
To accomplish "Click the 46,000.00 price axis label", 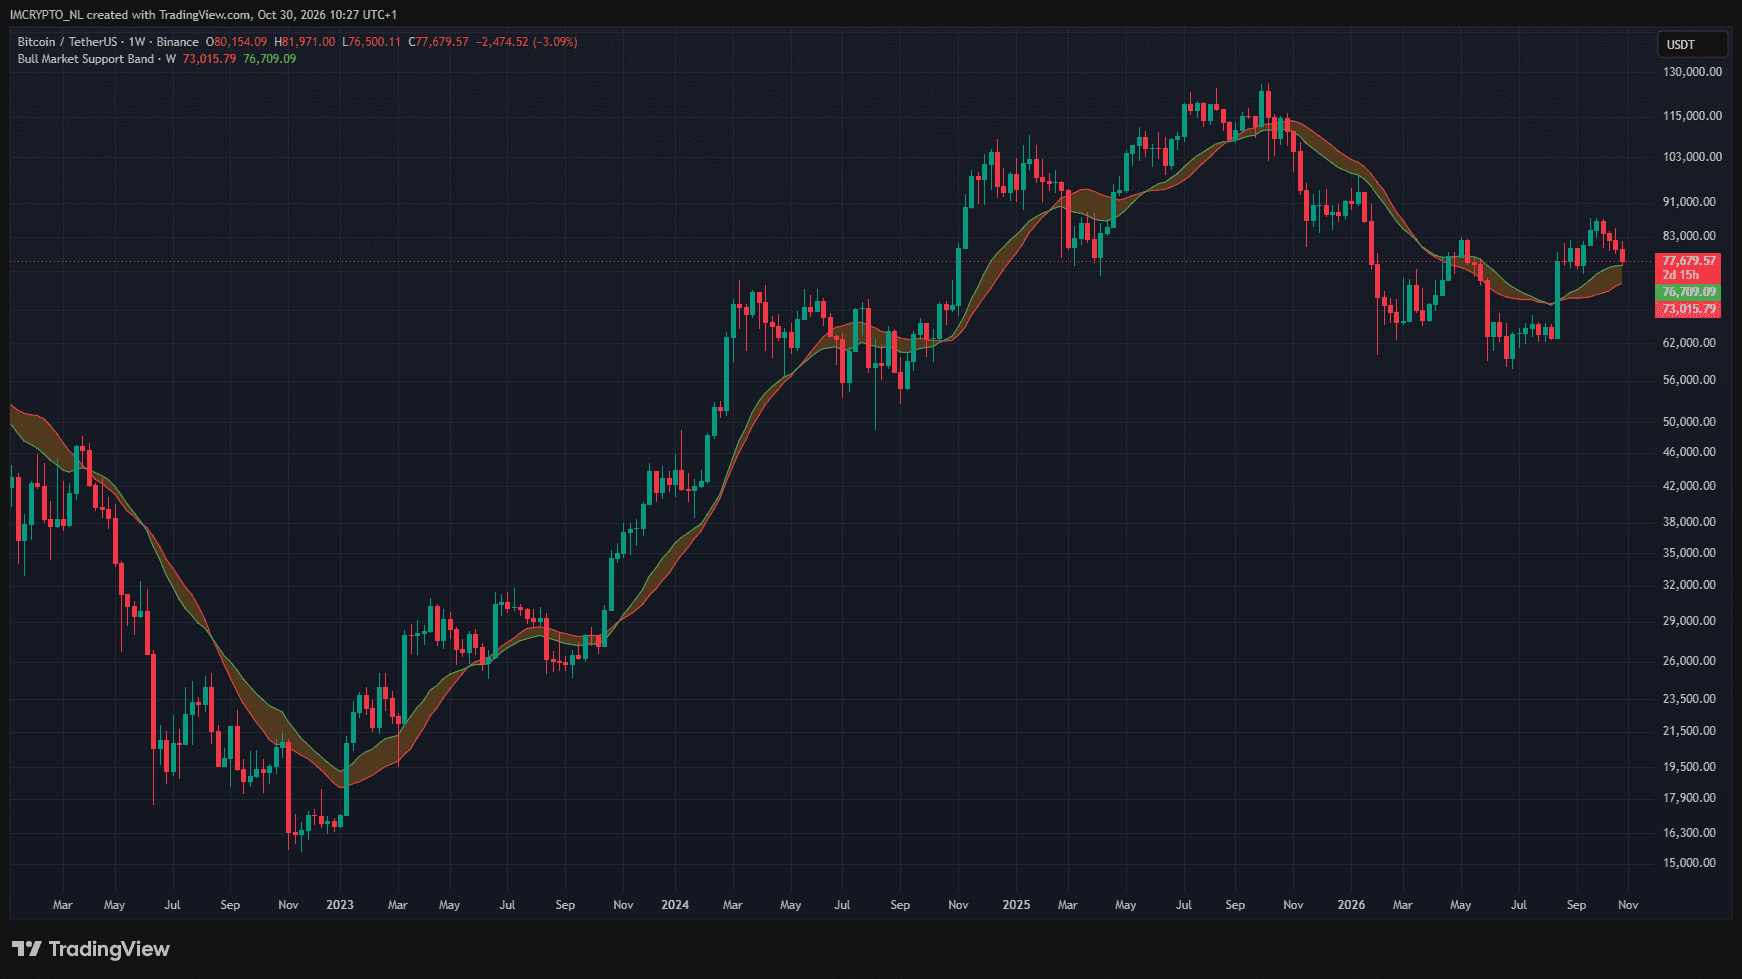I will [x=1689, y=452].
